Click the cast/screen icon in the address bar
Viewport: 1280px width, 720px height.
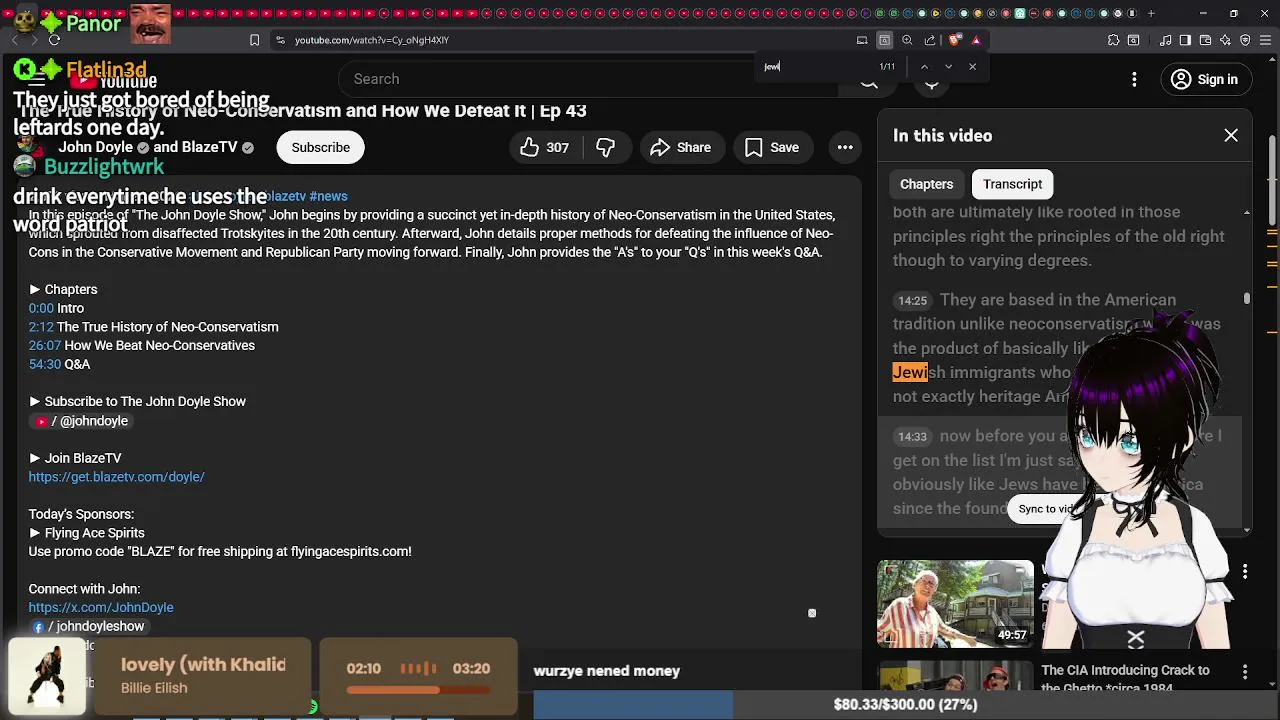tap(862, 40)
